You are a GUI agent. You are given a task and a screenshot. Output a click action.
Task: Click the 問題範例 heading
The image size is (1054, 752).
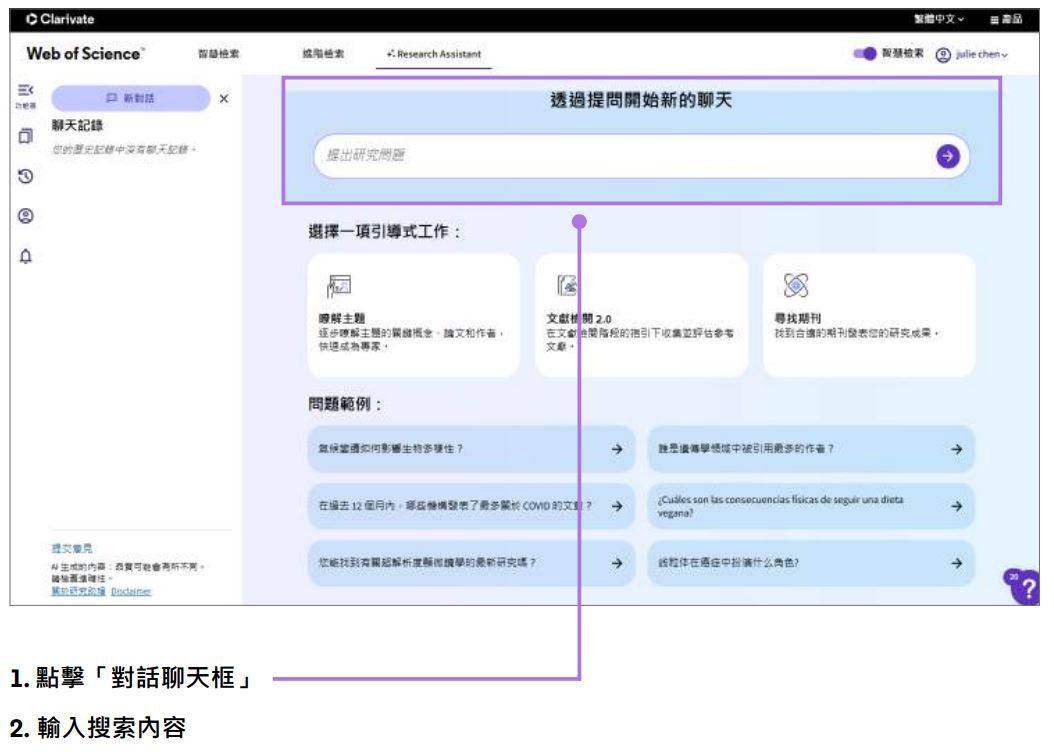click(x=345, y=404)
